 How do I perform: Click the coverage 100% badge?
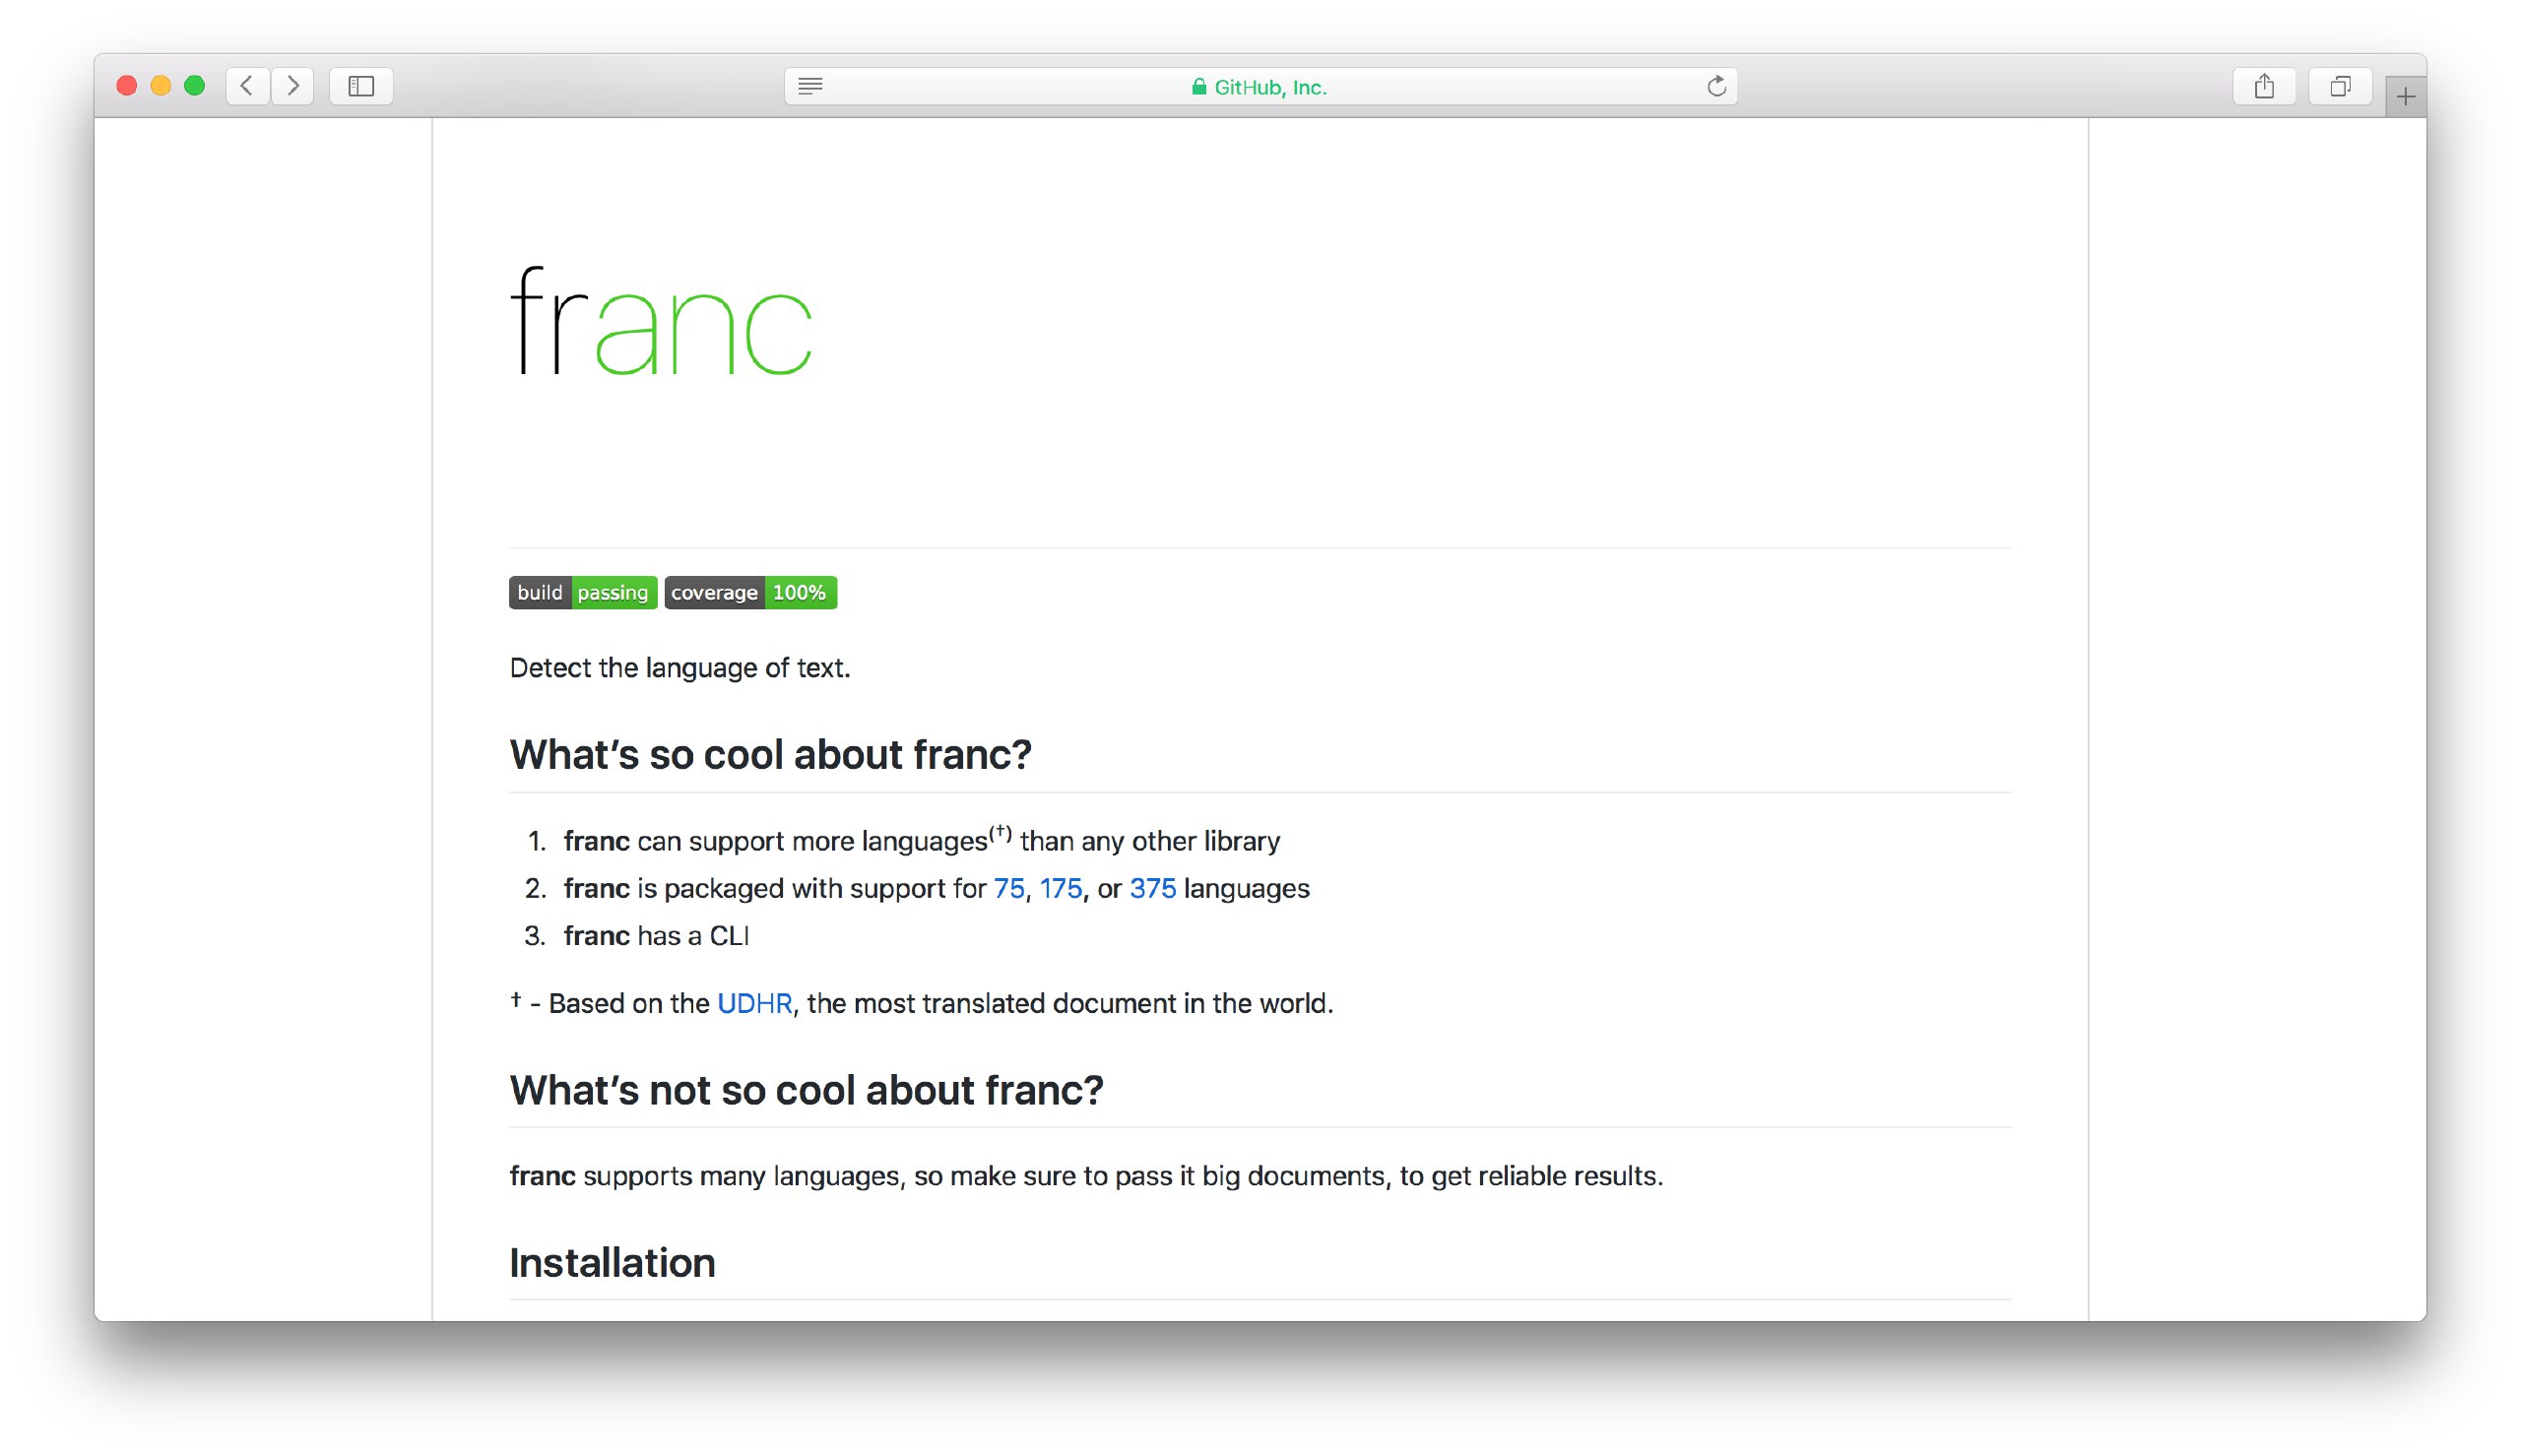point(750,592)
